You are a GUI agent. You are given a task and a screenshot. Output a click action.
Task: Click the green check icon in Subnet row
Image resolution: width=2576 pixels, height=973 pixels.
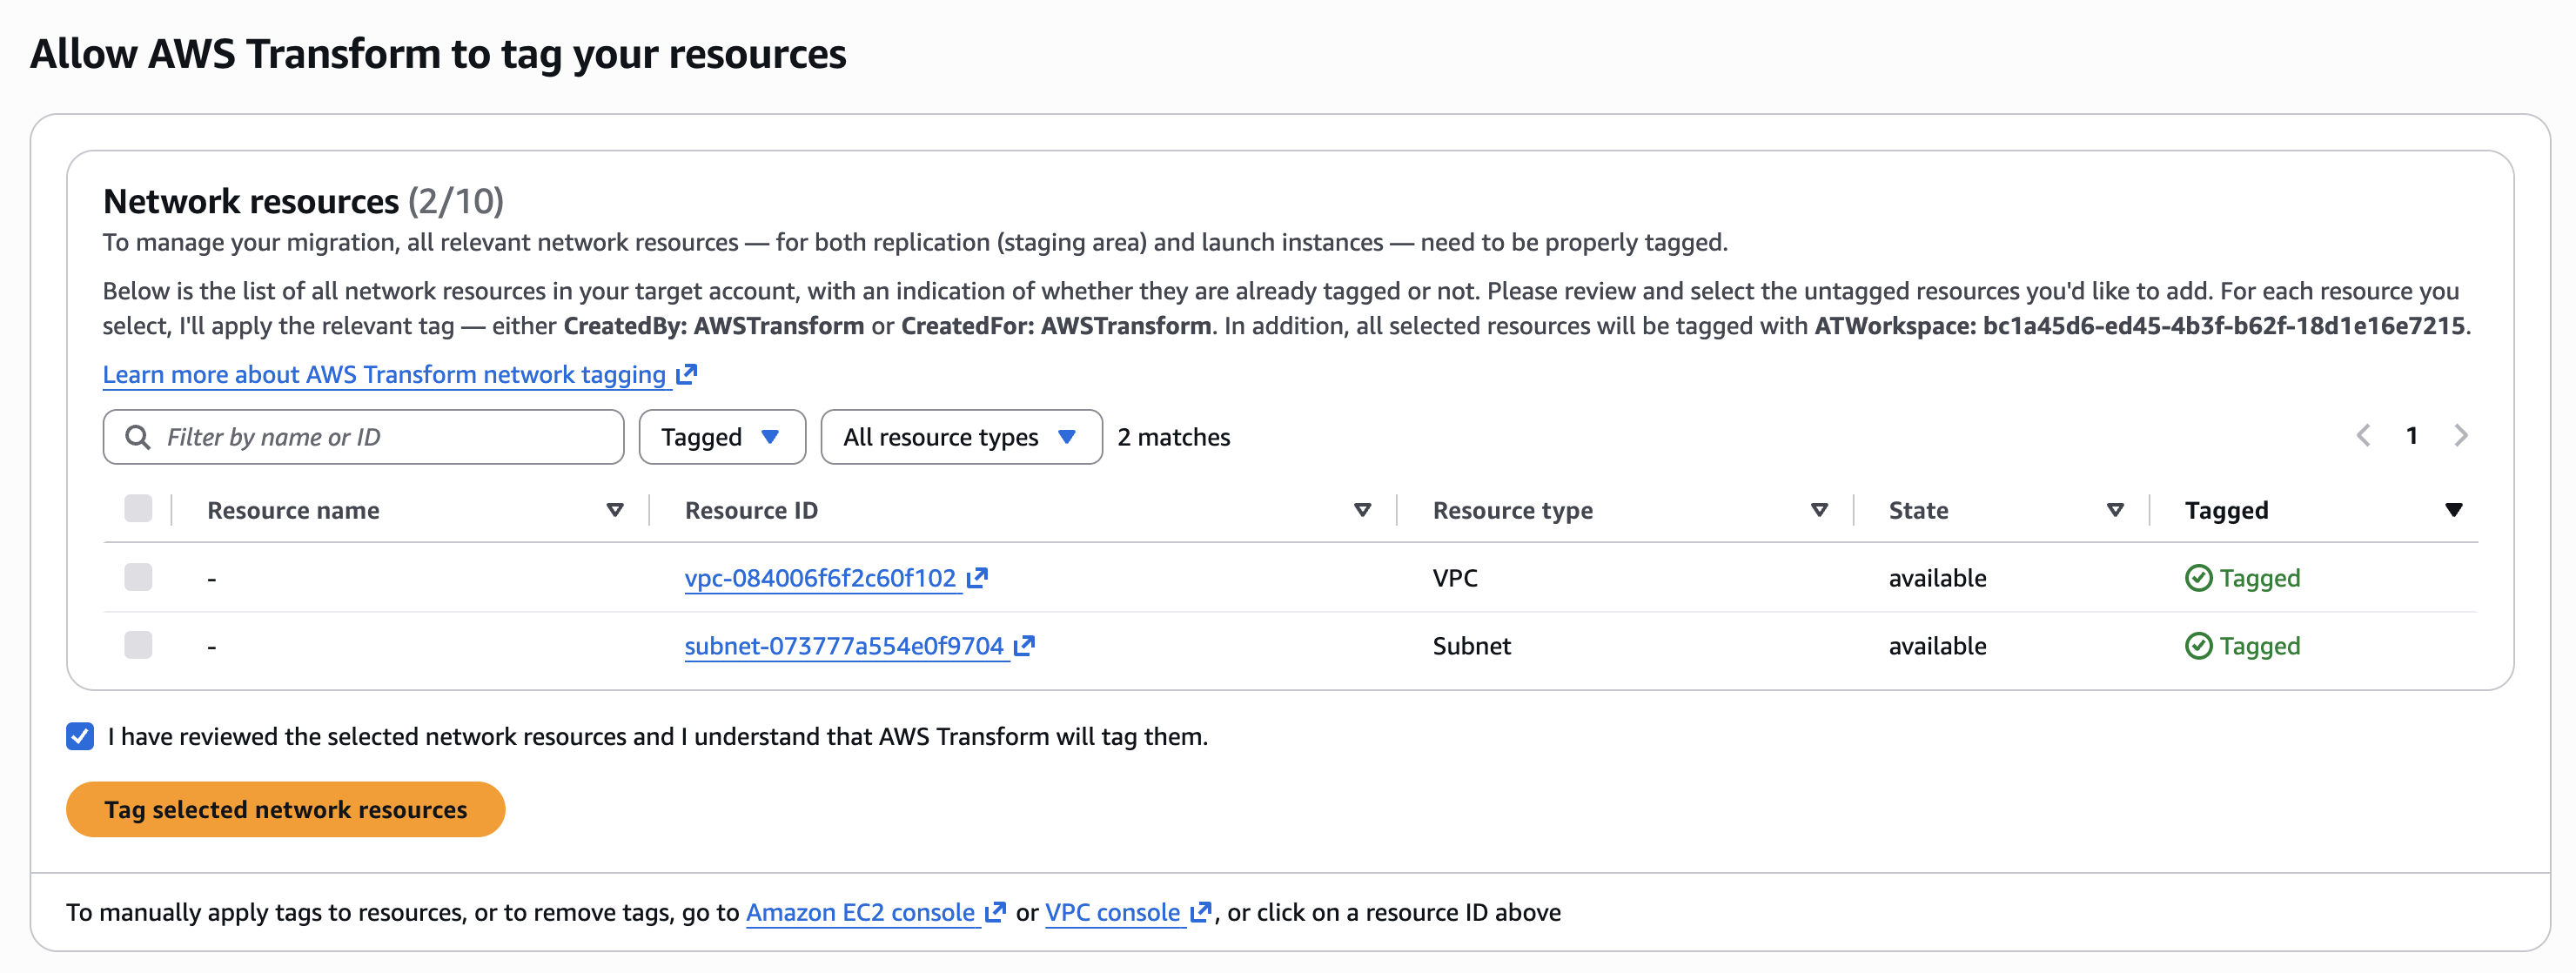tap(2198, 646)
